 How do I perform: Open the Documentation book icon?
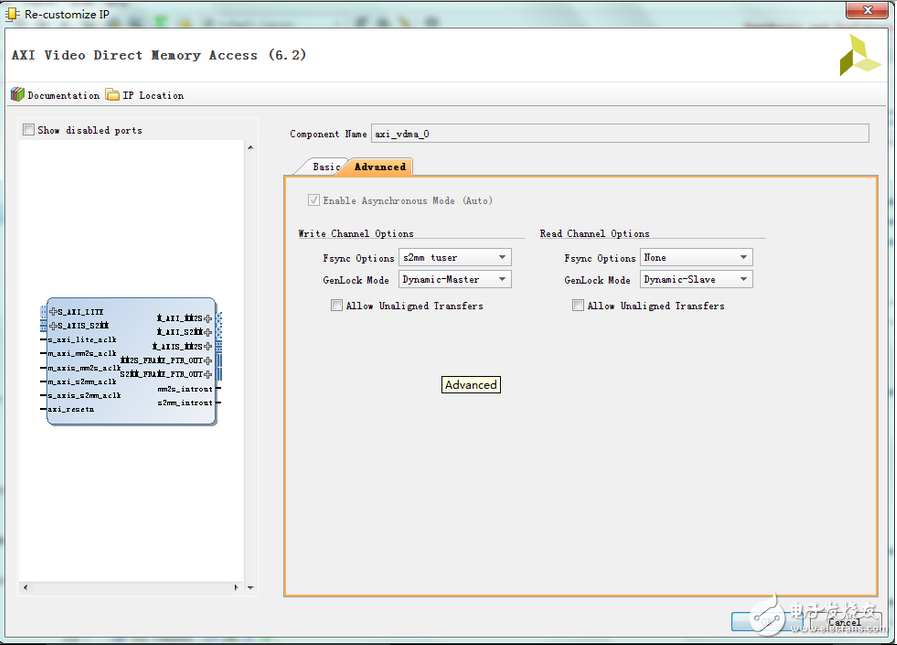(18, 95)
